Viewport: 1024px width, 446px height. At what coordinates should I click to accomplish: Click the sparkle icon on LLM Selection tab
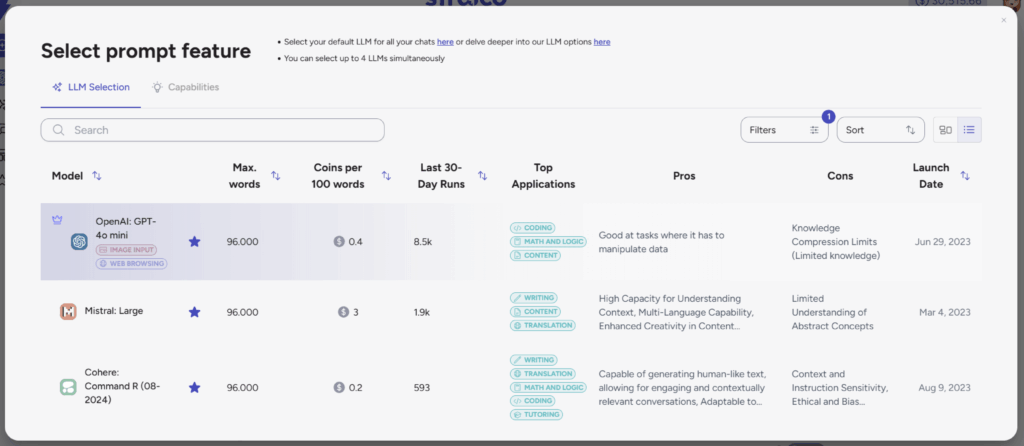[x=57, y=87]
